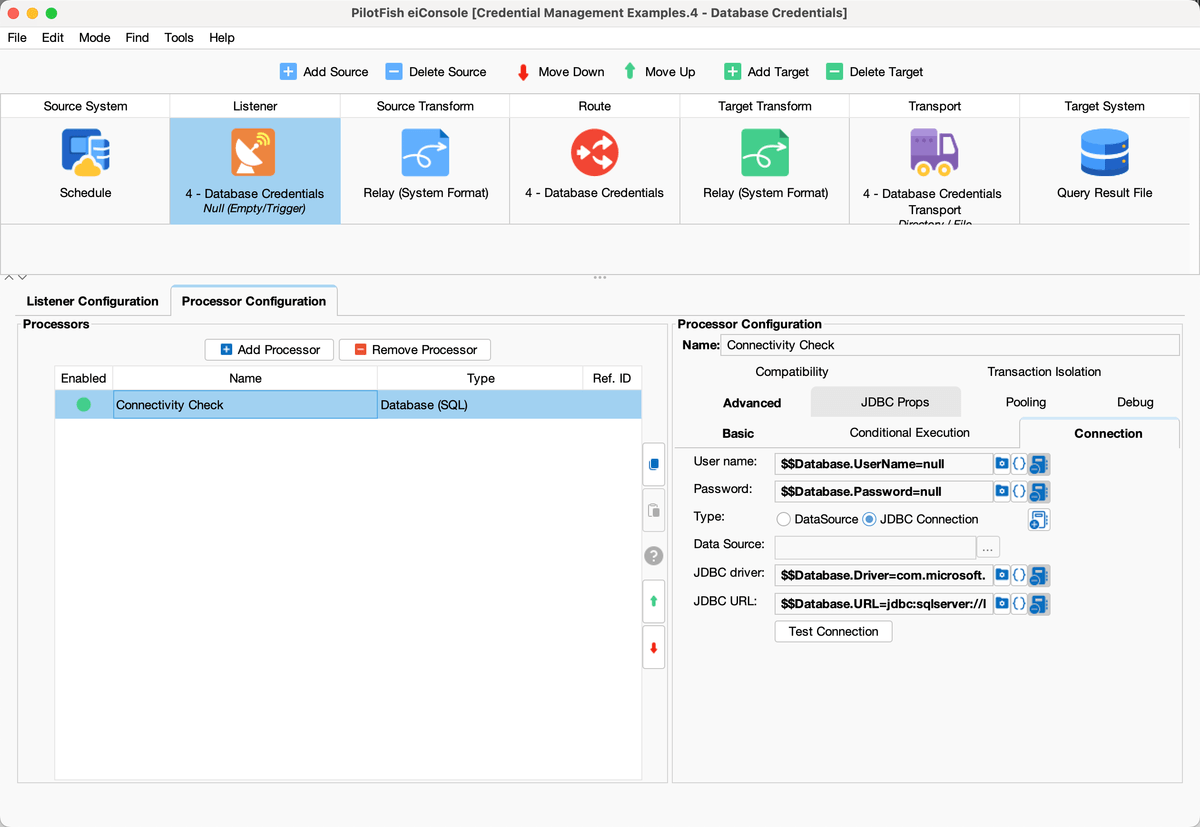Open the JDBC Props tab
This screenshot has width=1200, height=827.
pyautogui.click(x=886, y=402)
